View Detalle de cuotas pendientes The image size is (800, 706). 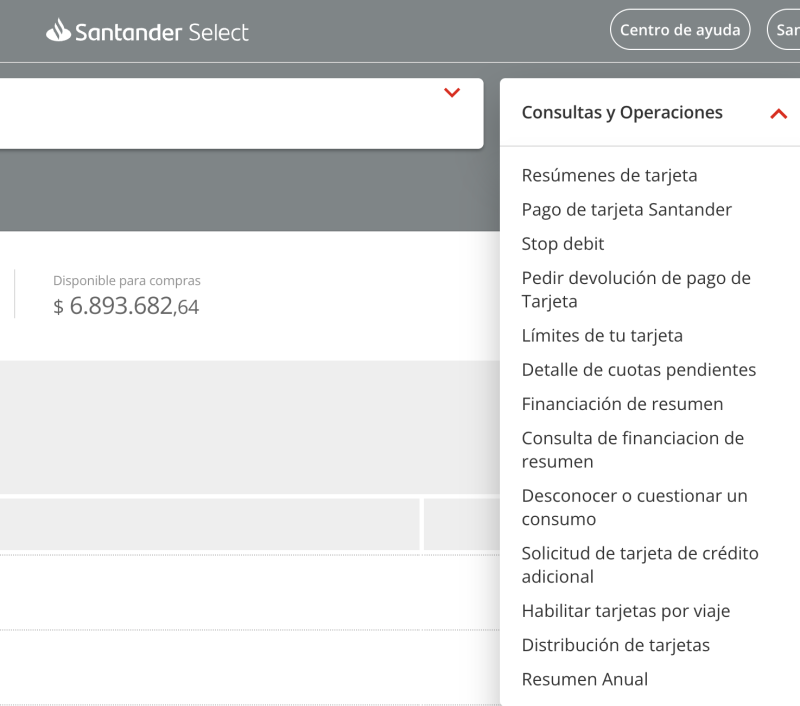point(638,369)
